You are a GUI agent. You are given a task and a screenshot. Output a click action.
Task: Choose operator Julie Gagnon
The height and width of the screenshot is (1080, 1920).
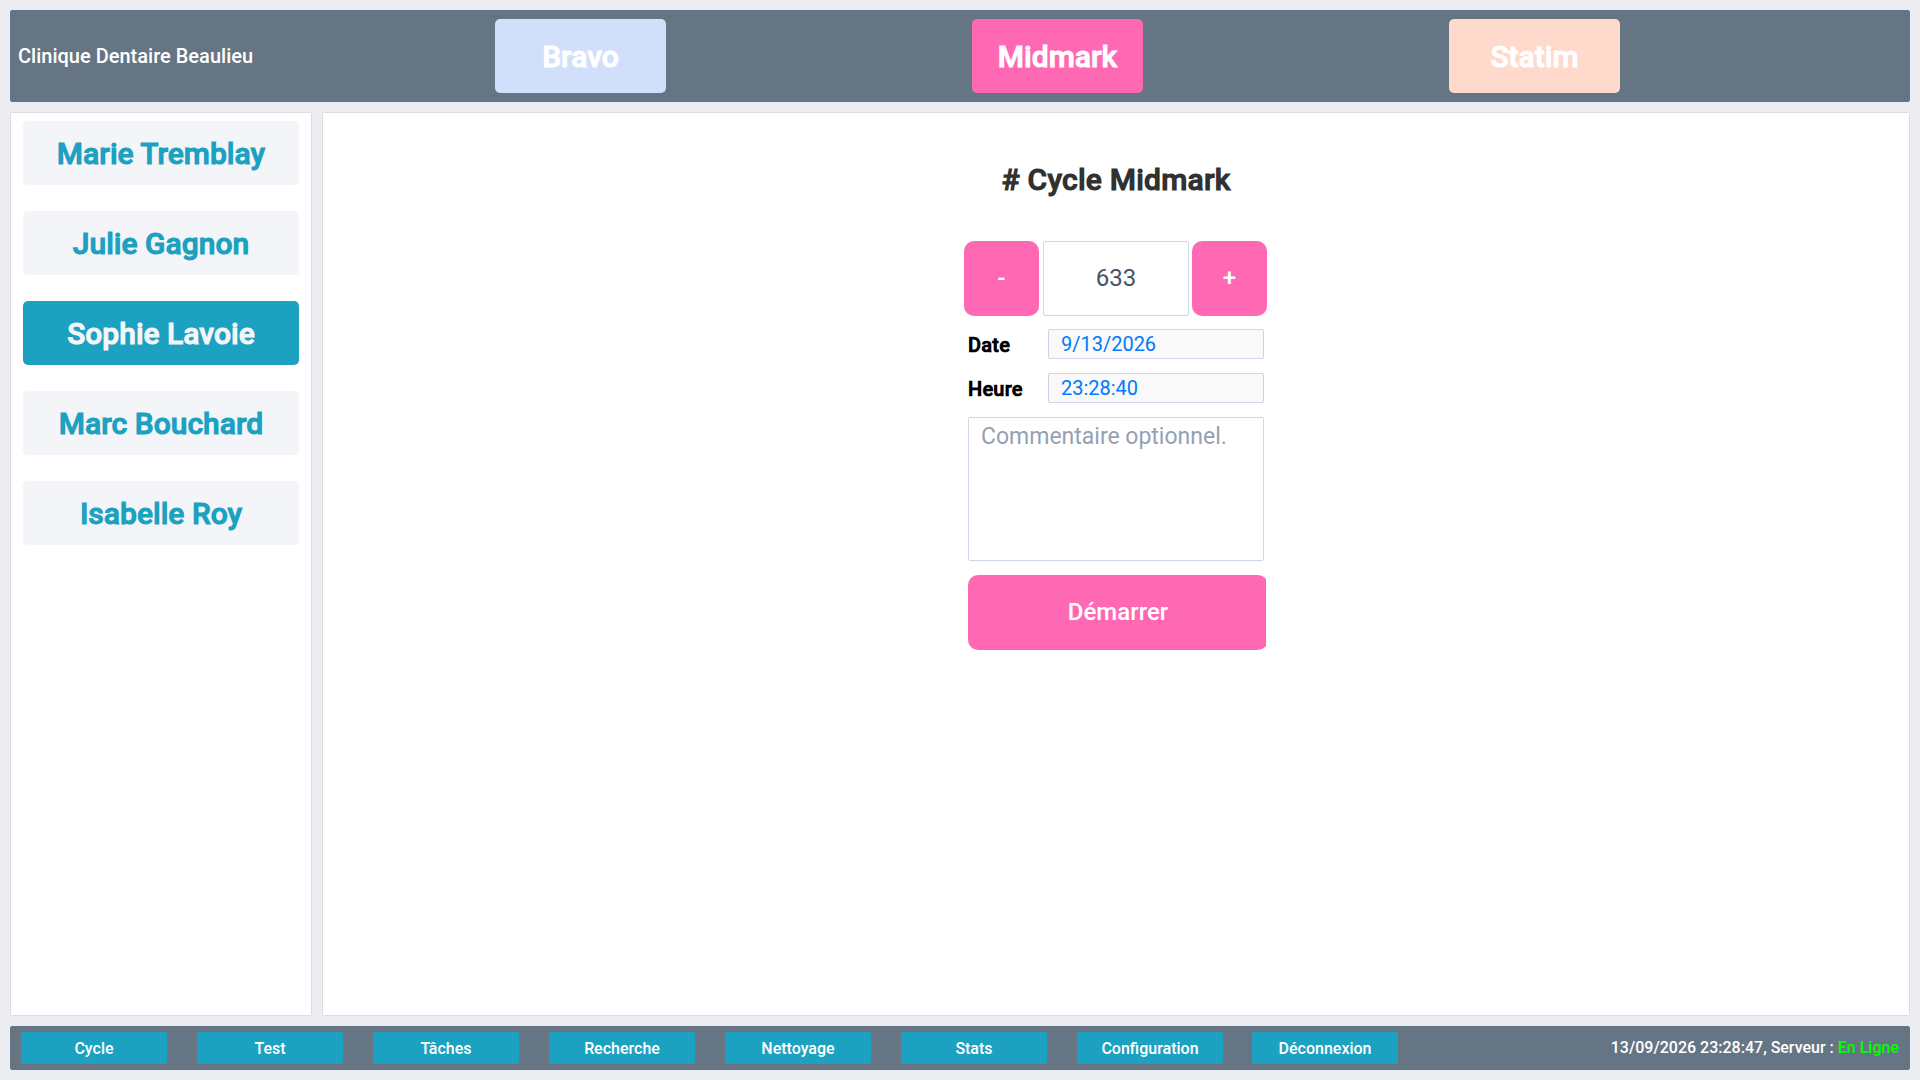coord(161,243)
